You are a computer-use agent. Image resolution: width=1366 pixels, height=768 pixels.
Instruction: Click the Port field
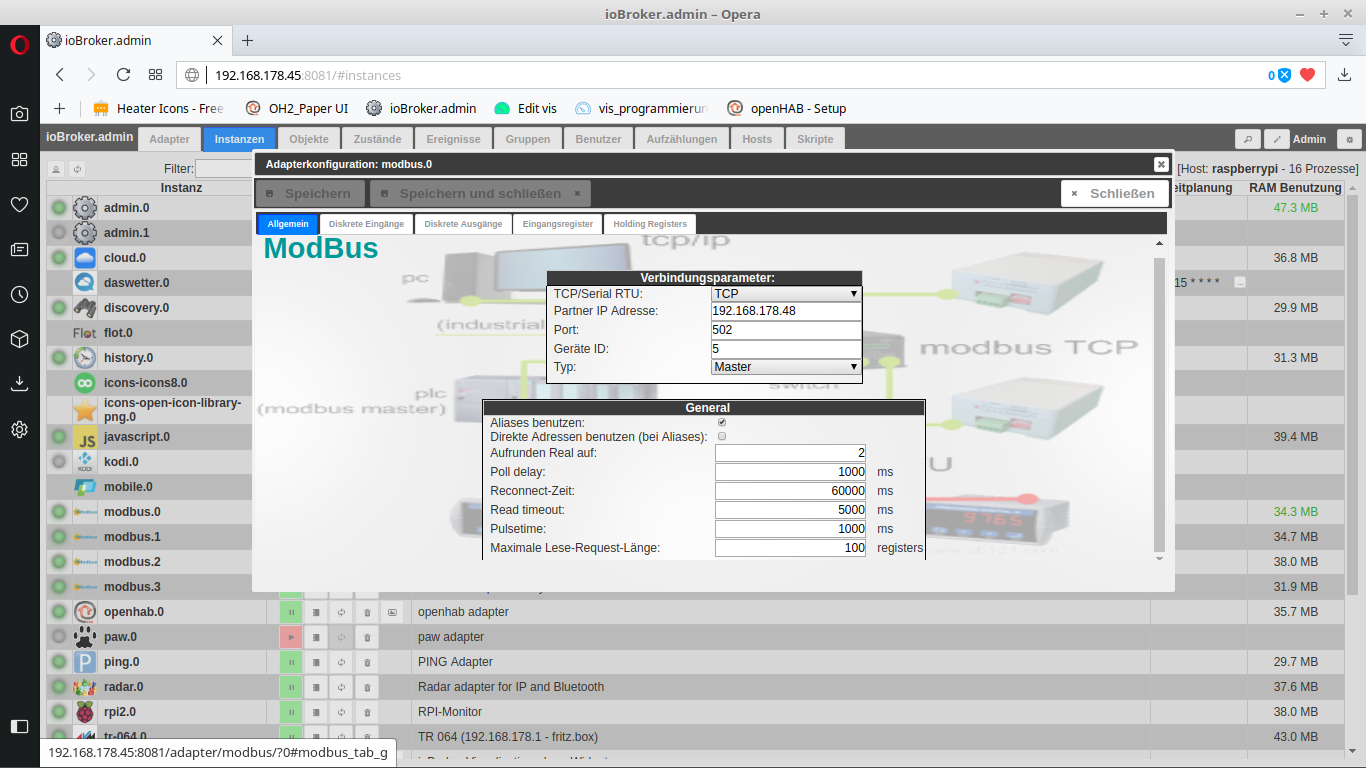click(x=786, y=330)
